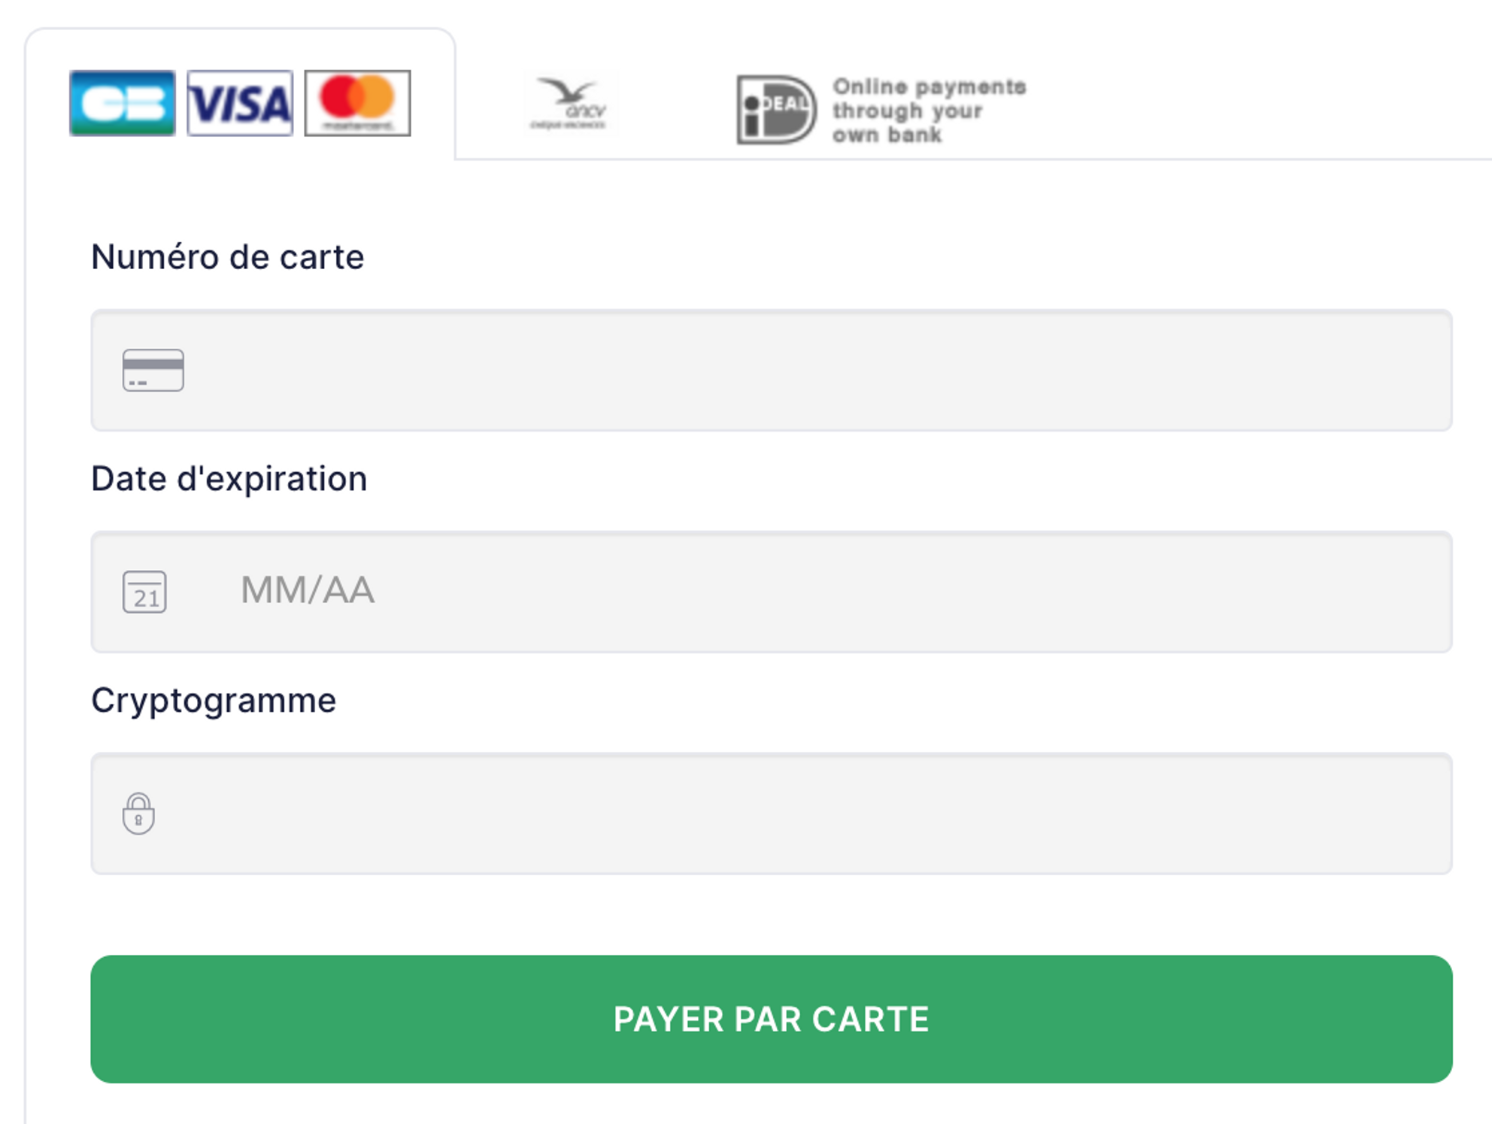Click the right end of Cryptogramme field
Viewport: 1492px width, 1124px height.
(x=1400, y=813)
